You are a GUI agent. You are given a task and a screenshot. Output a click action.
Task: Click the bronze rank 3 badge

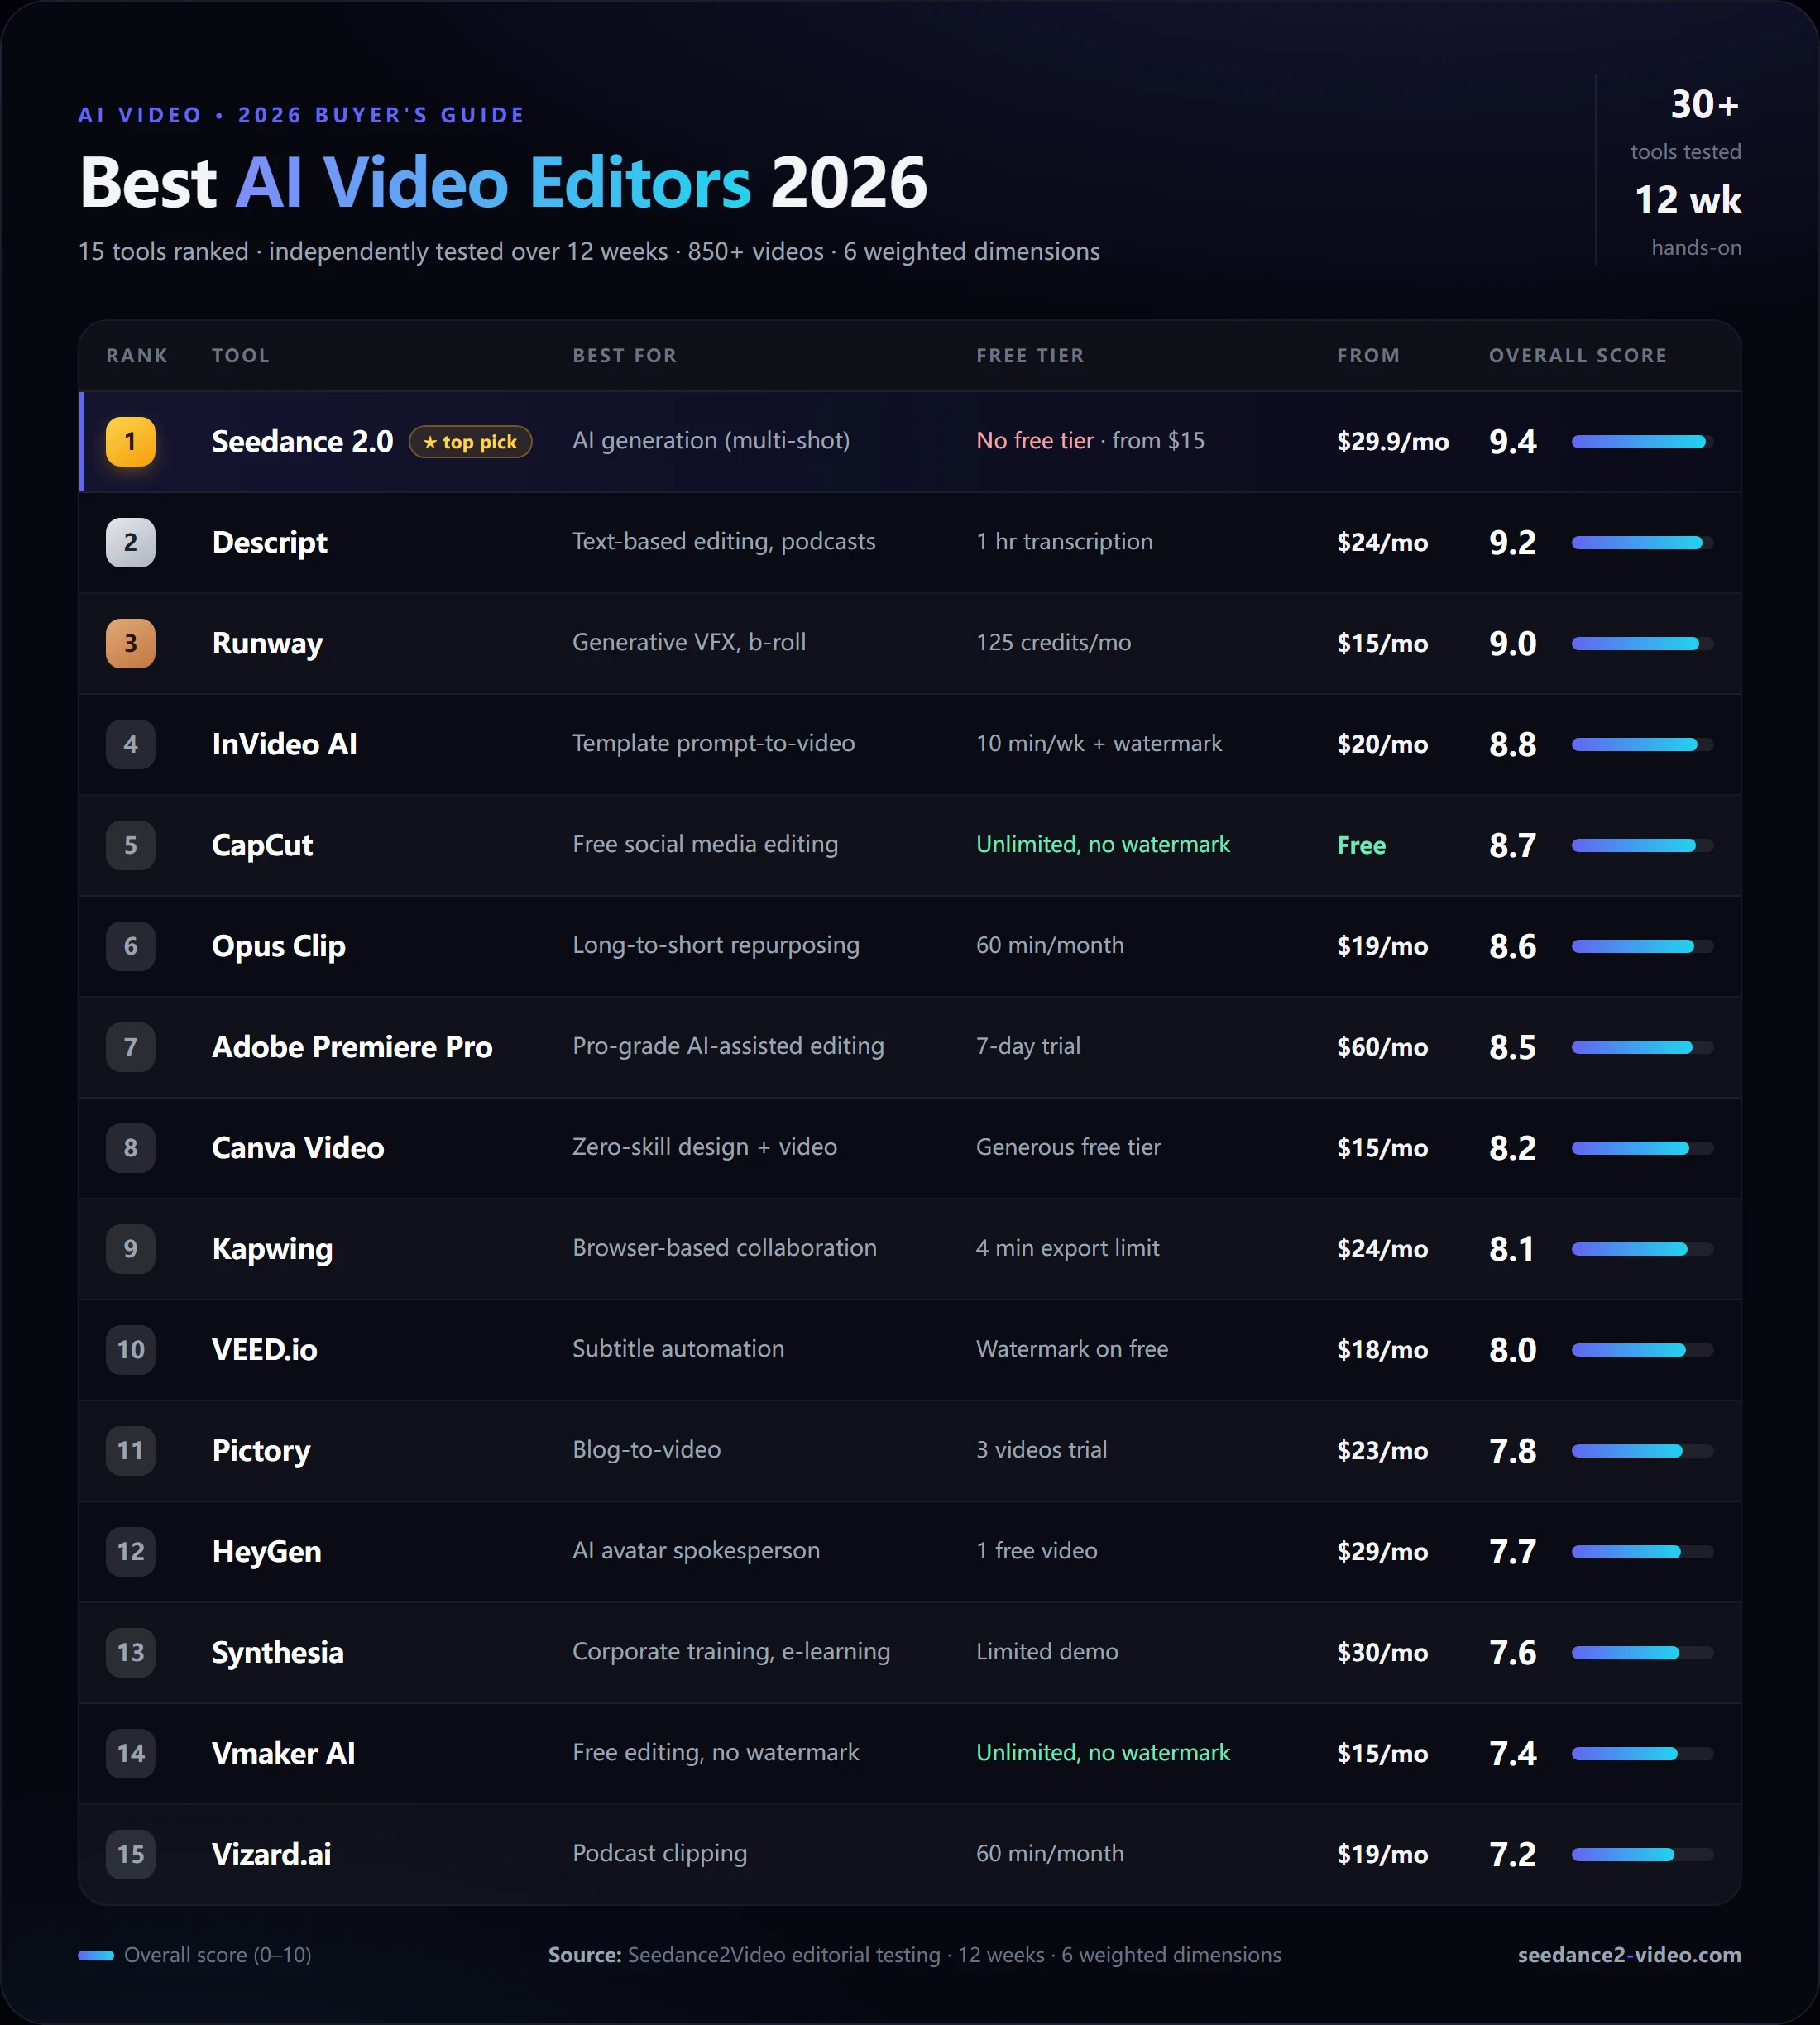(x=131, y=644)
